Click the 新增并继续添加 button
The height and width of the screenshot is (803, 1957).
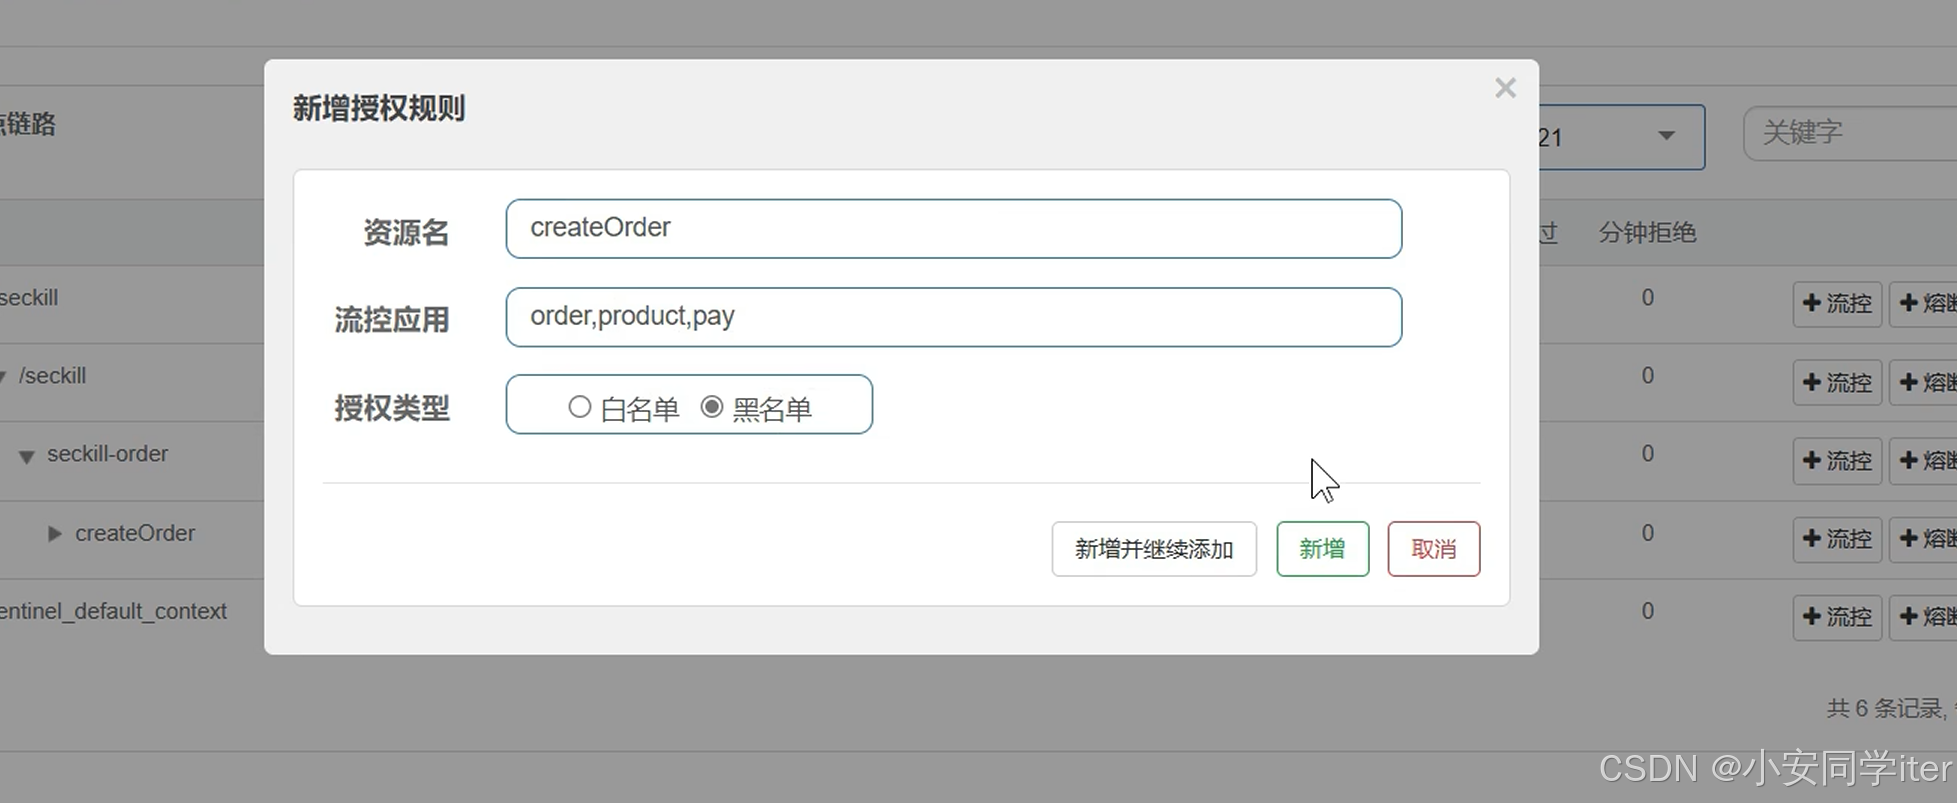pyautogui.click(x=1154, y=549)
